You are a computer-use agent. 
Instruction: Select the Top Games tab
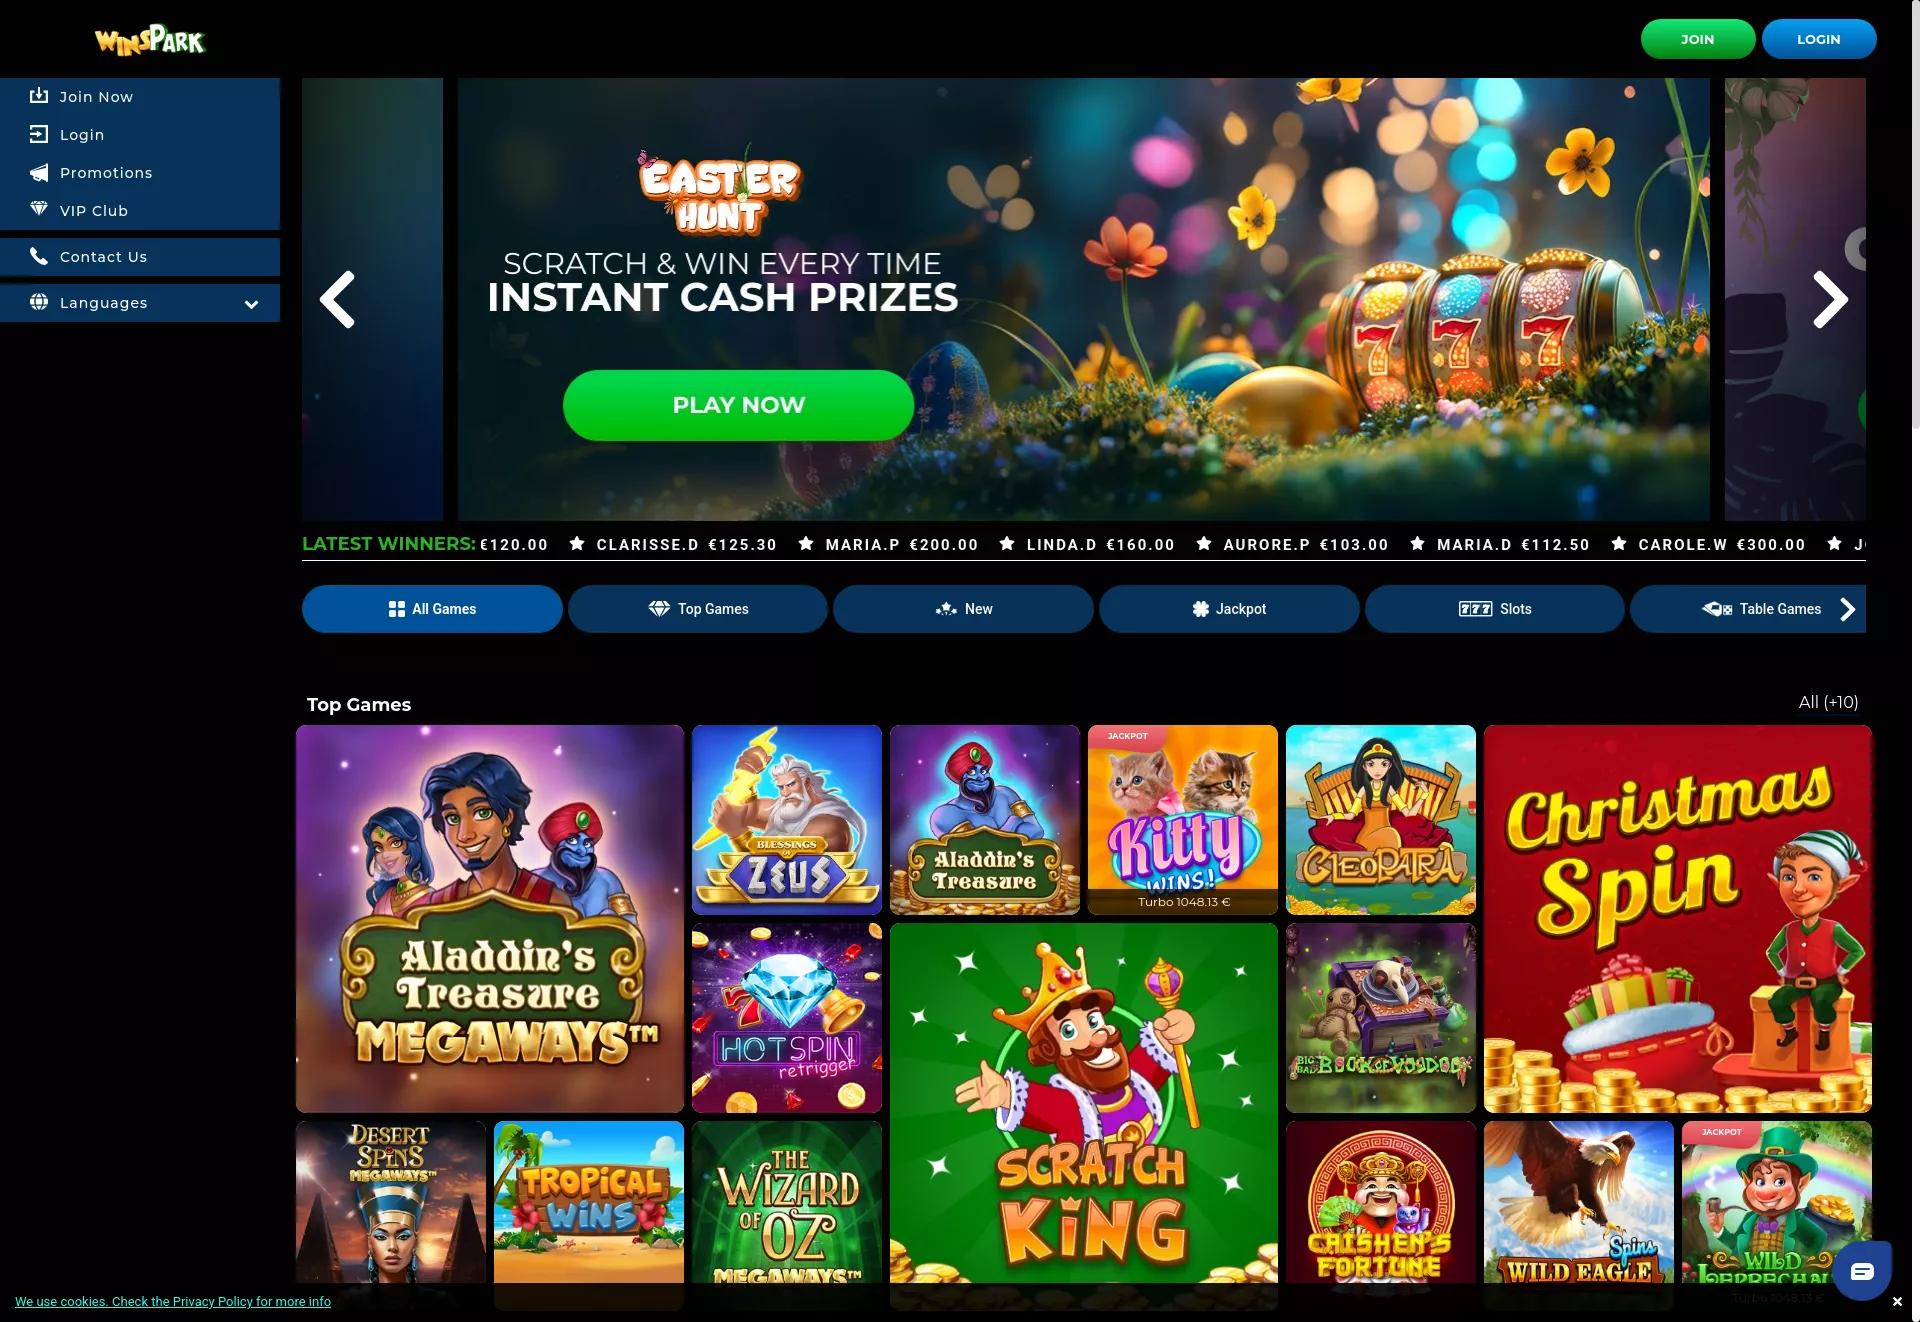point(698,609)
